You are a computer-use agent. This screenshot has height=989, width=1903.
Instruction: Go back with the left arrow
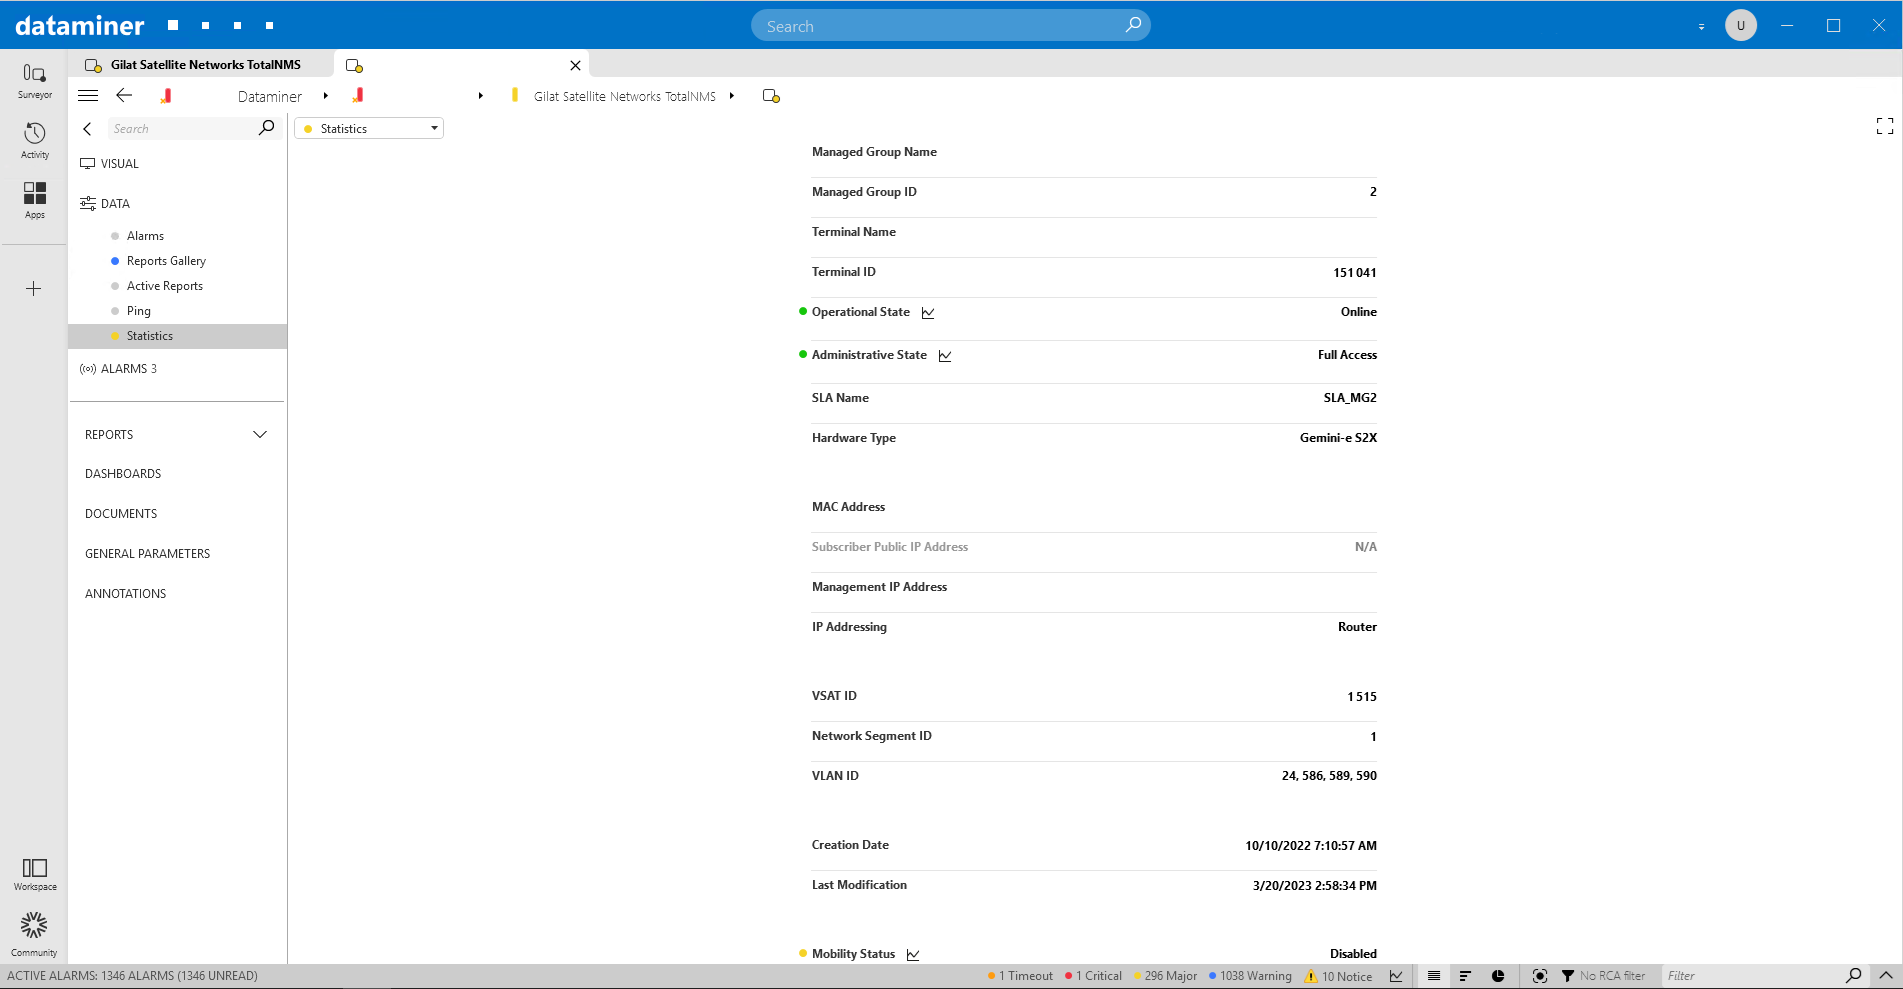click(124, 96)
